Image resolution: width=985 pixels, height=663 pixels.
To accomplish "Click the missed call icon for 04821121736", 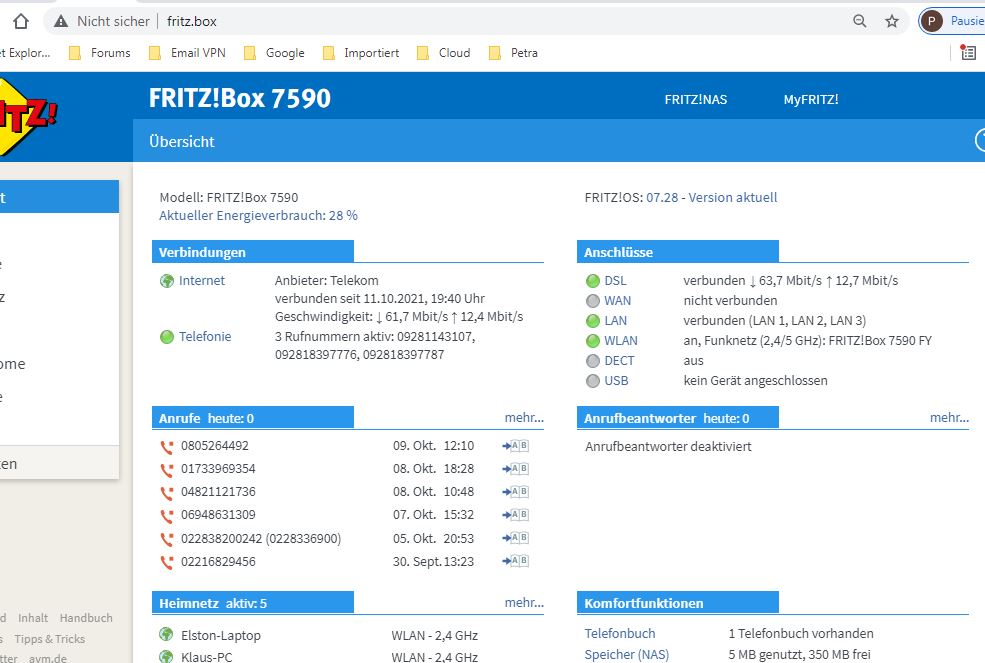I will (166, 493).
